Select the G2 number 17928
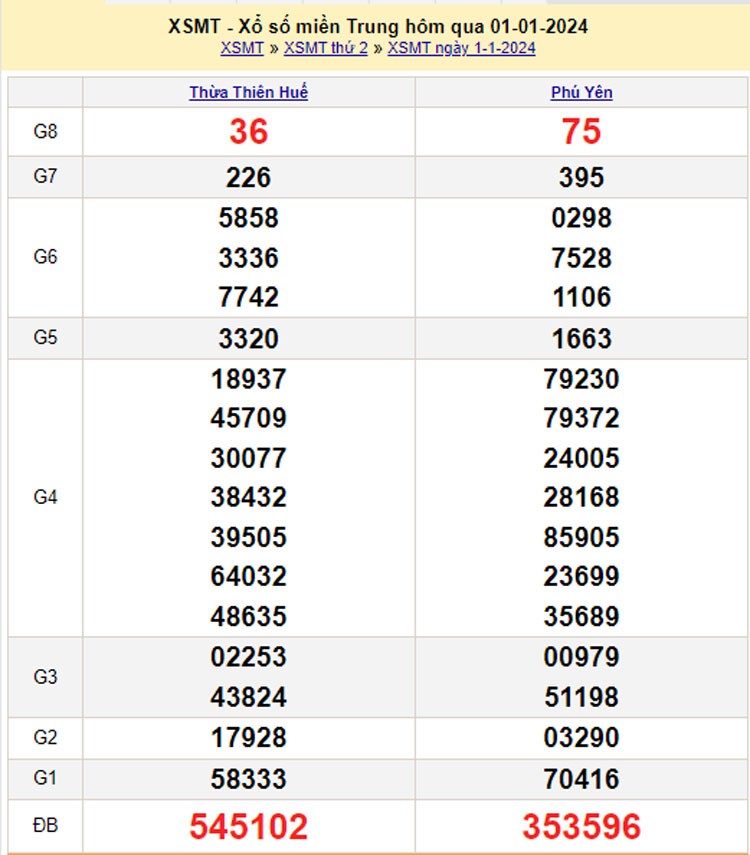Viewport: 750px width, 855px height. pos(249,738)
